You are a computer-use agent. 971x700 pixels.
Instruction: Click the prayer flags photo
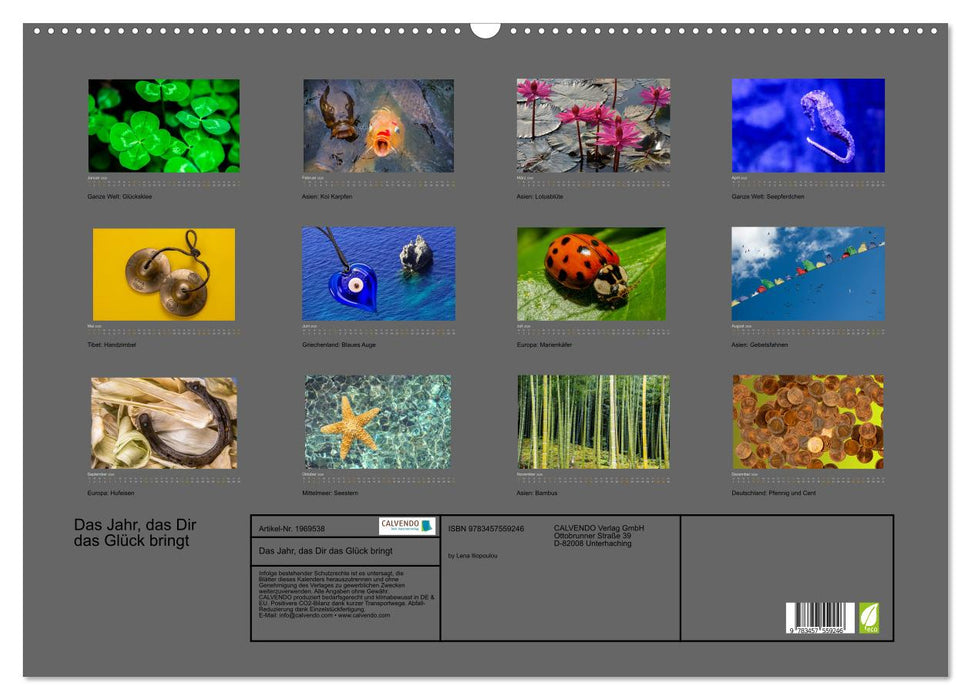pos(808,274)
